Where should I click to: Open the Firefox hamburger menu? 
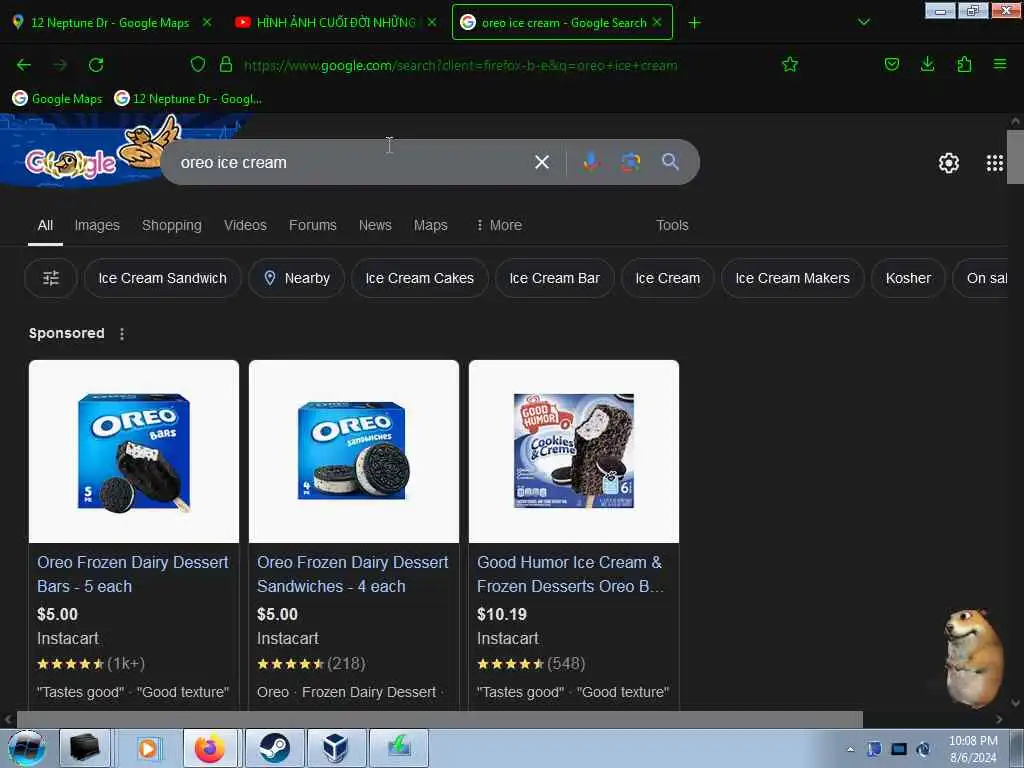point(1000,64)
